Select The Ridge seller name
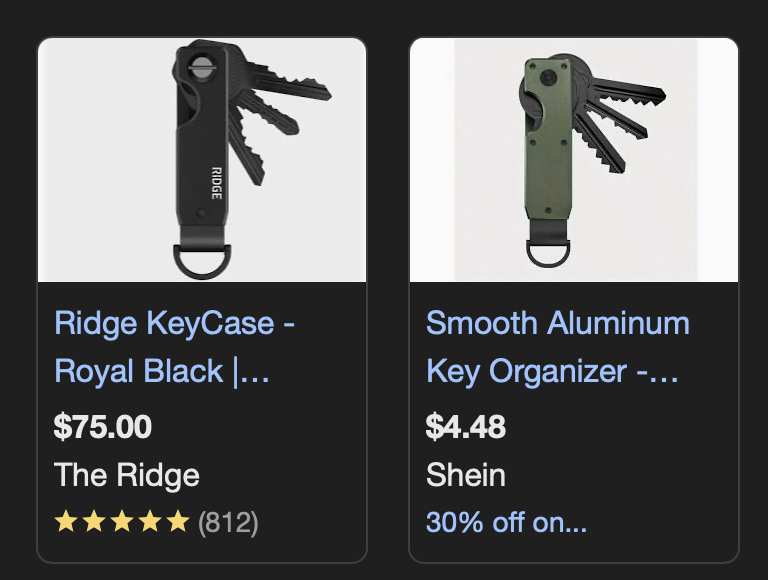This screenshot has width=768, height=580. tap(127, 474)
